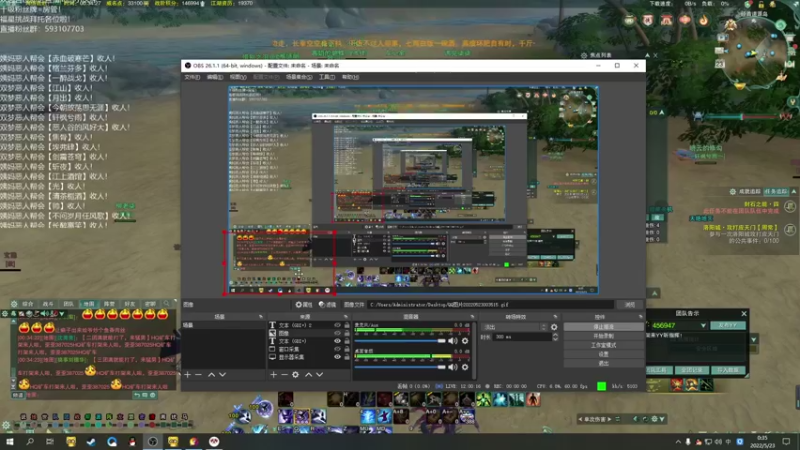Switch game chat to 好友 tab

coord(130,304)
